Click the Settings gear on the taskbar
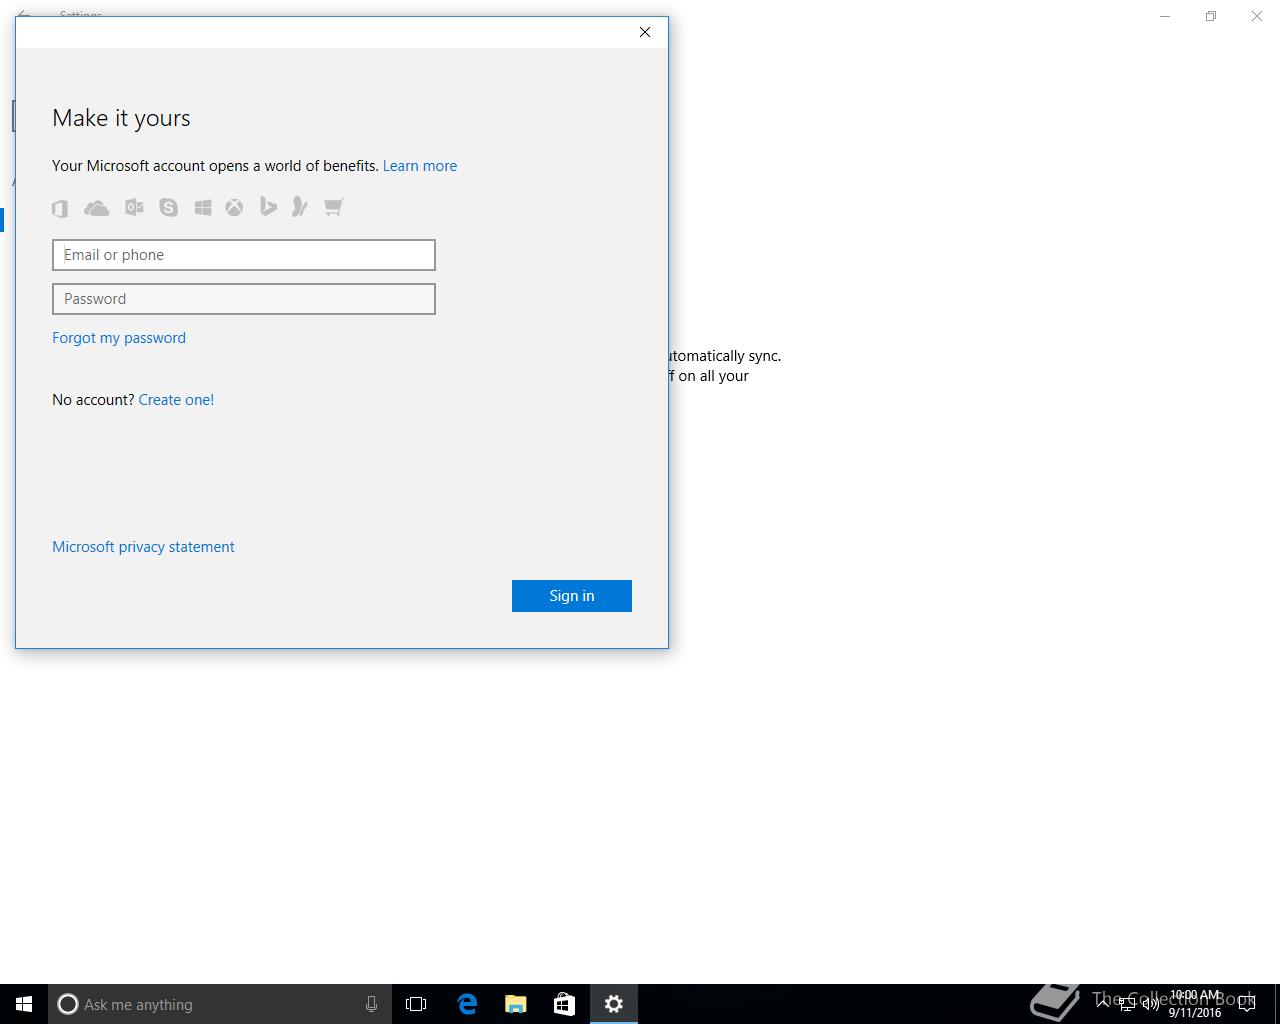This screenshot has width=1280, height=1024. 614,1004
